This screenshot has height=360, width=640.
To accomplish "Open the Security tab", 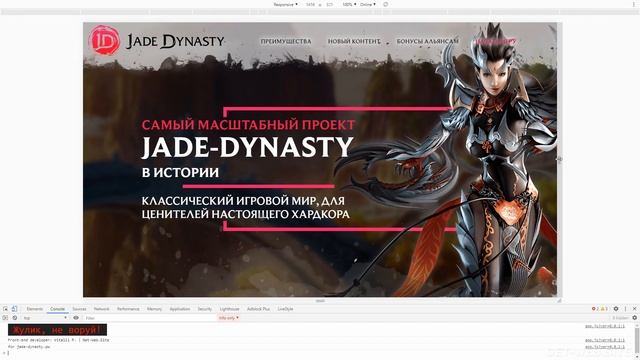I will (205, 309).
